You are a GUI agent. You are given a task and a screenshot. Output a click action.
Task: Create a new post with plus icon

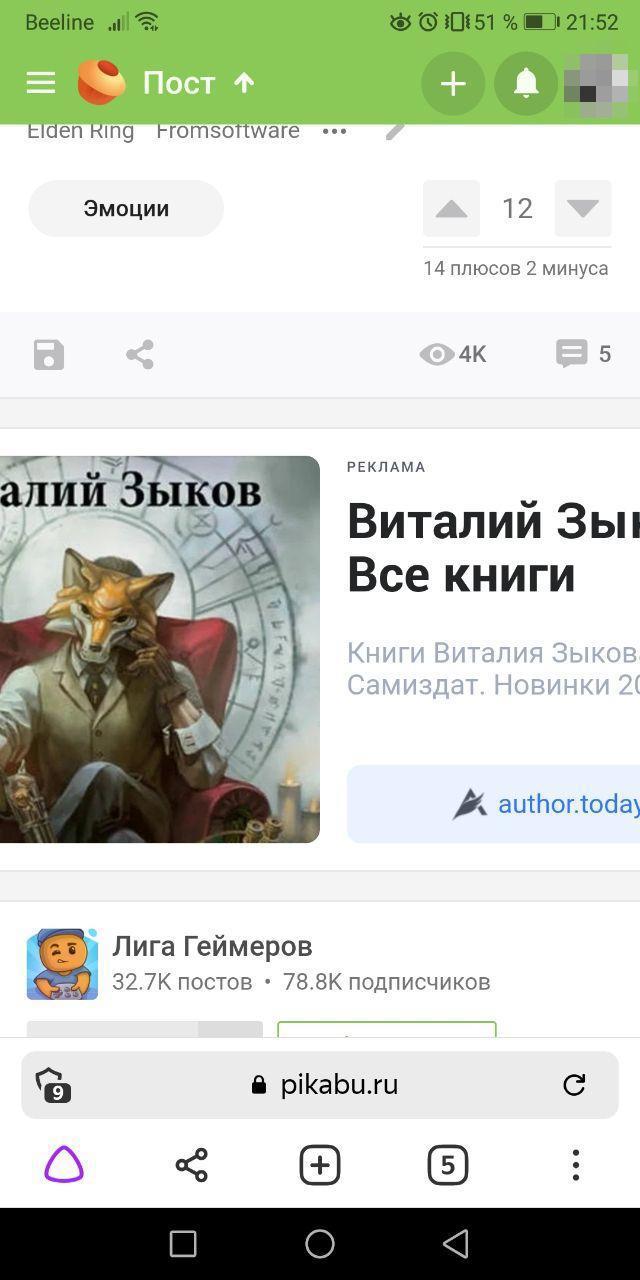(453, 84)
